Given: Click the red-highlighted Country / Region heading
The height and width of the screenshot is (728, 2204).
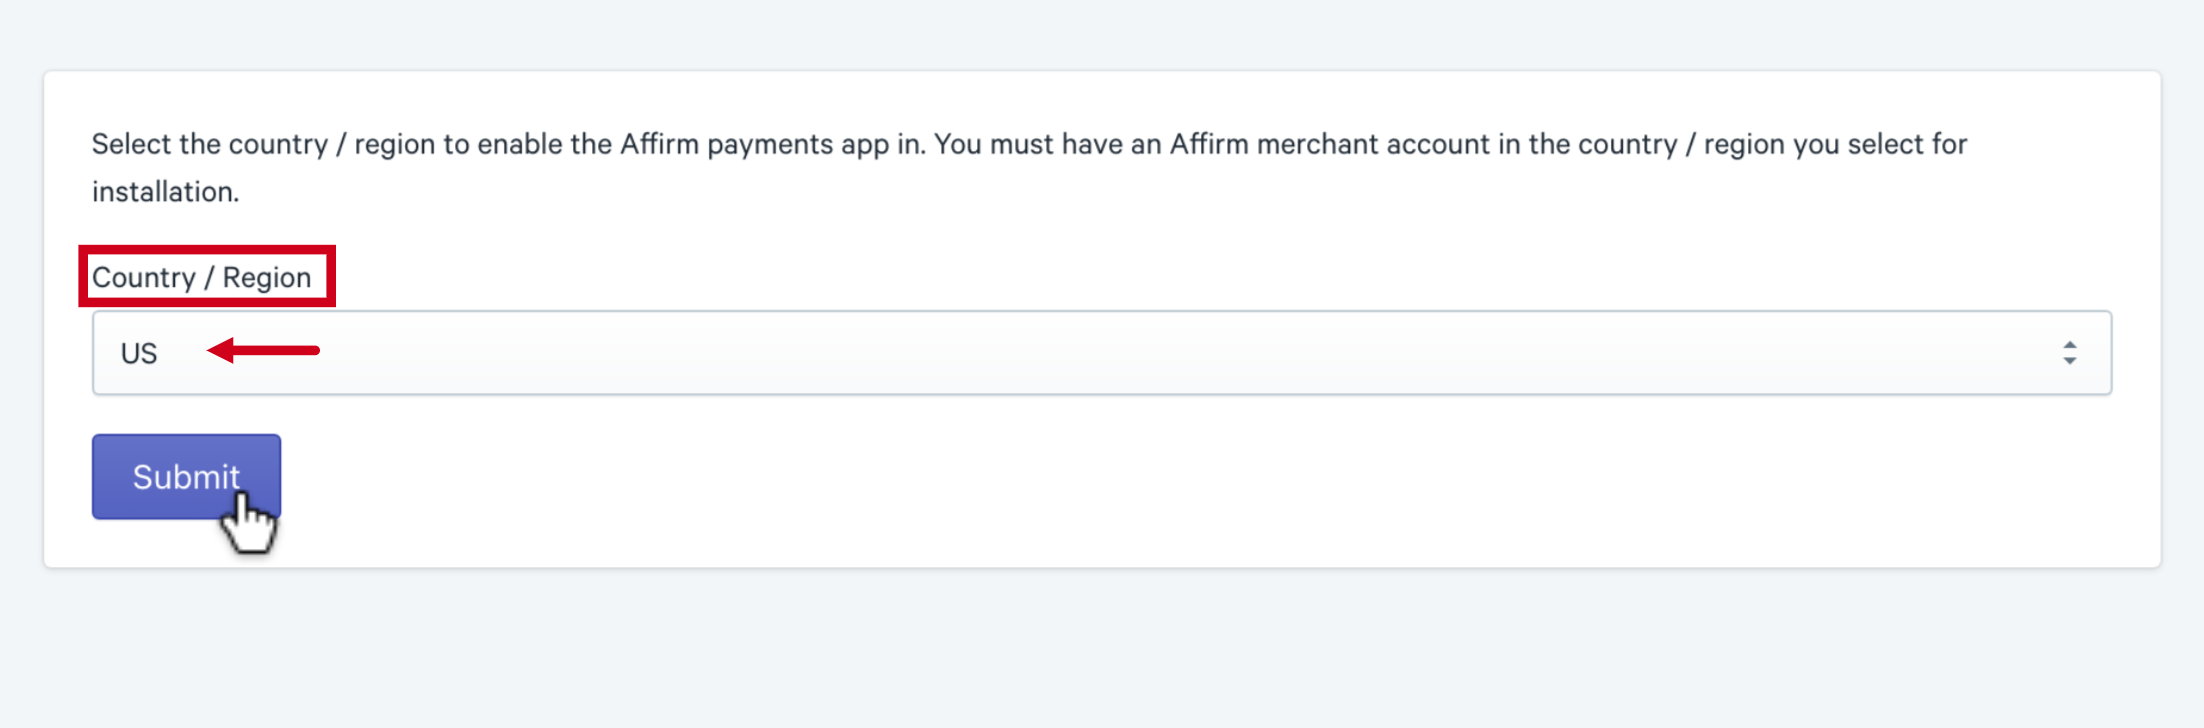Looking at the screenshot, I should coord(201,277).
